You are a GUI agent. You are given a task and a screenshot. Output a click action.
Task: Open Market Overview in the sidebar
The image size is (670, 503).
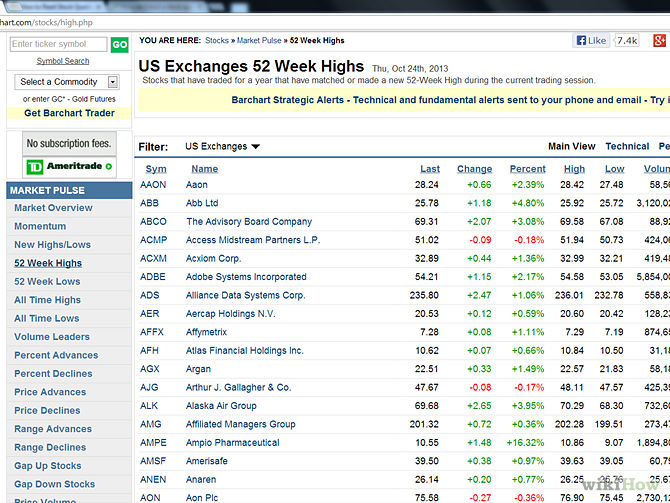coord(53,208)
